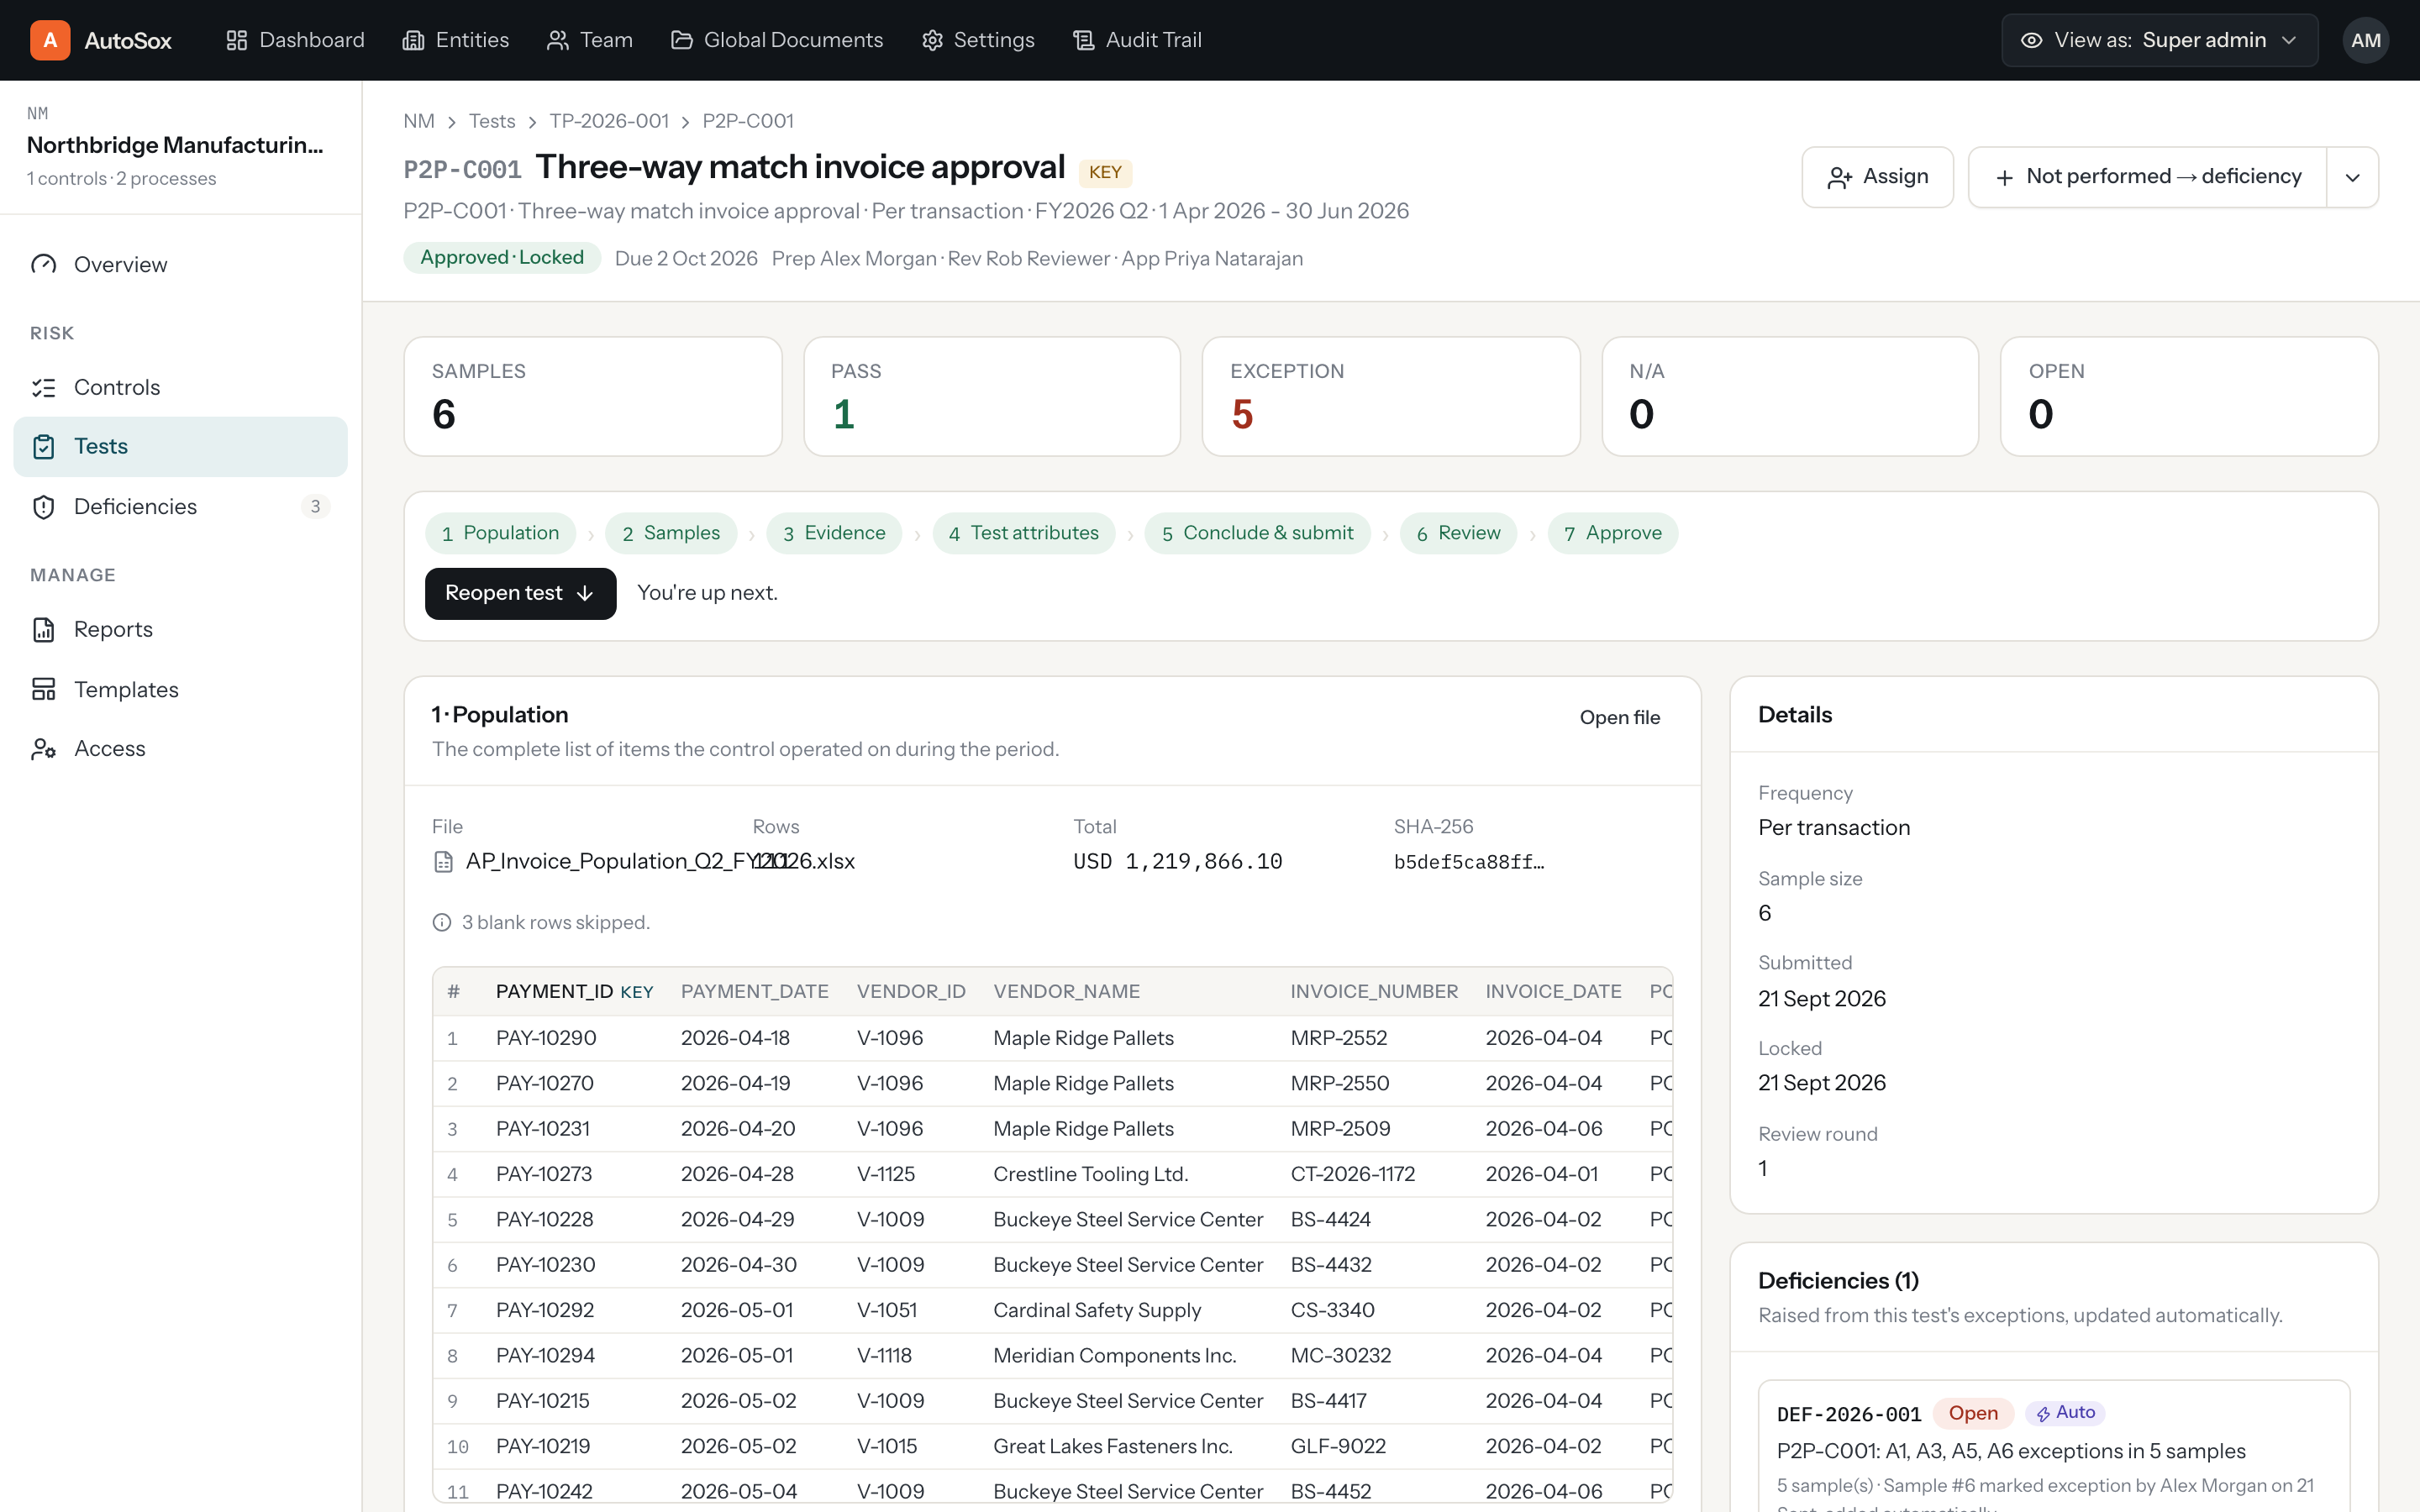The width and height of the screenshot is (2420, 1512).
Task: Click the Deficiencies shield icon
Action: [x=44, y=506]
